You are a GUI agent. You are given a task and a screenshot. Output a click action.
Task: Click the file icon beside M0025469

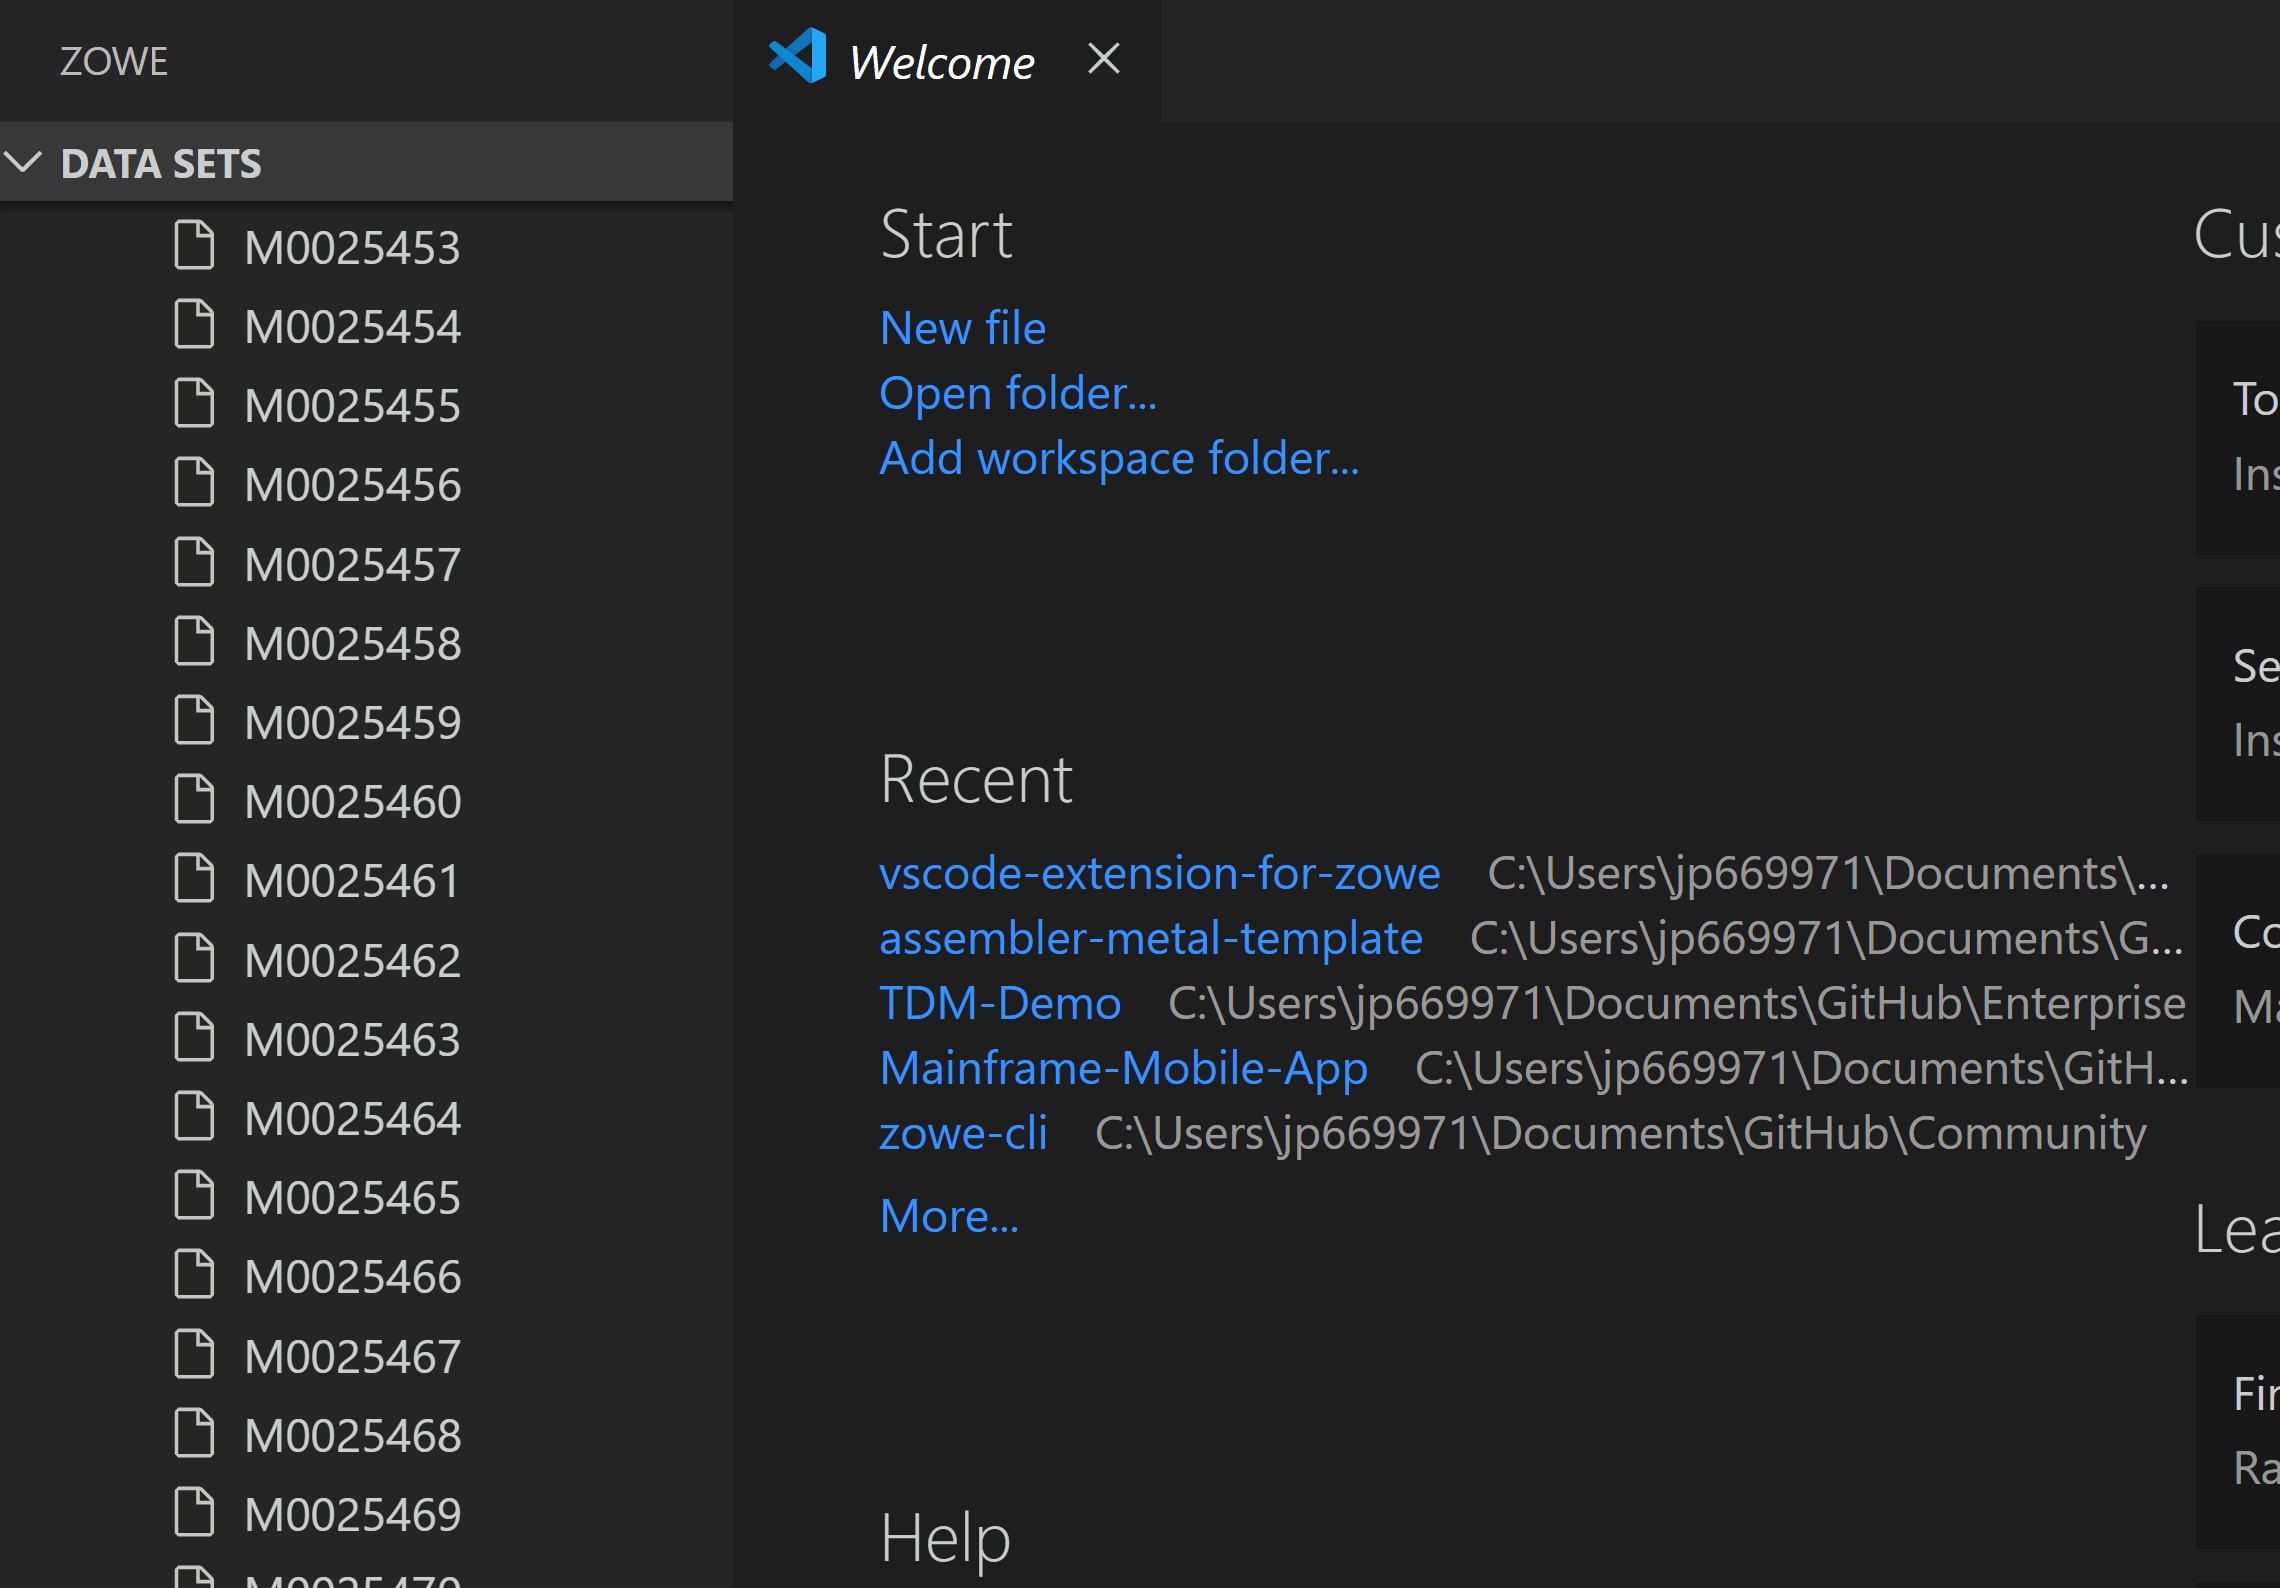pos(193,1512)
